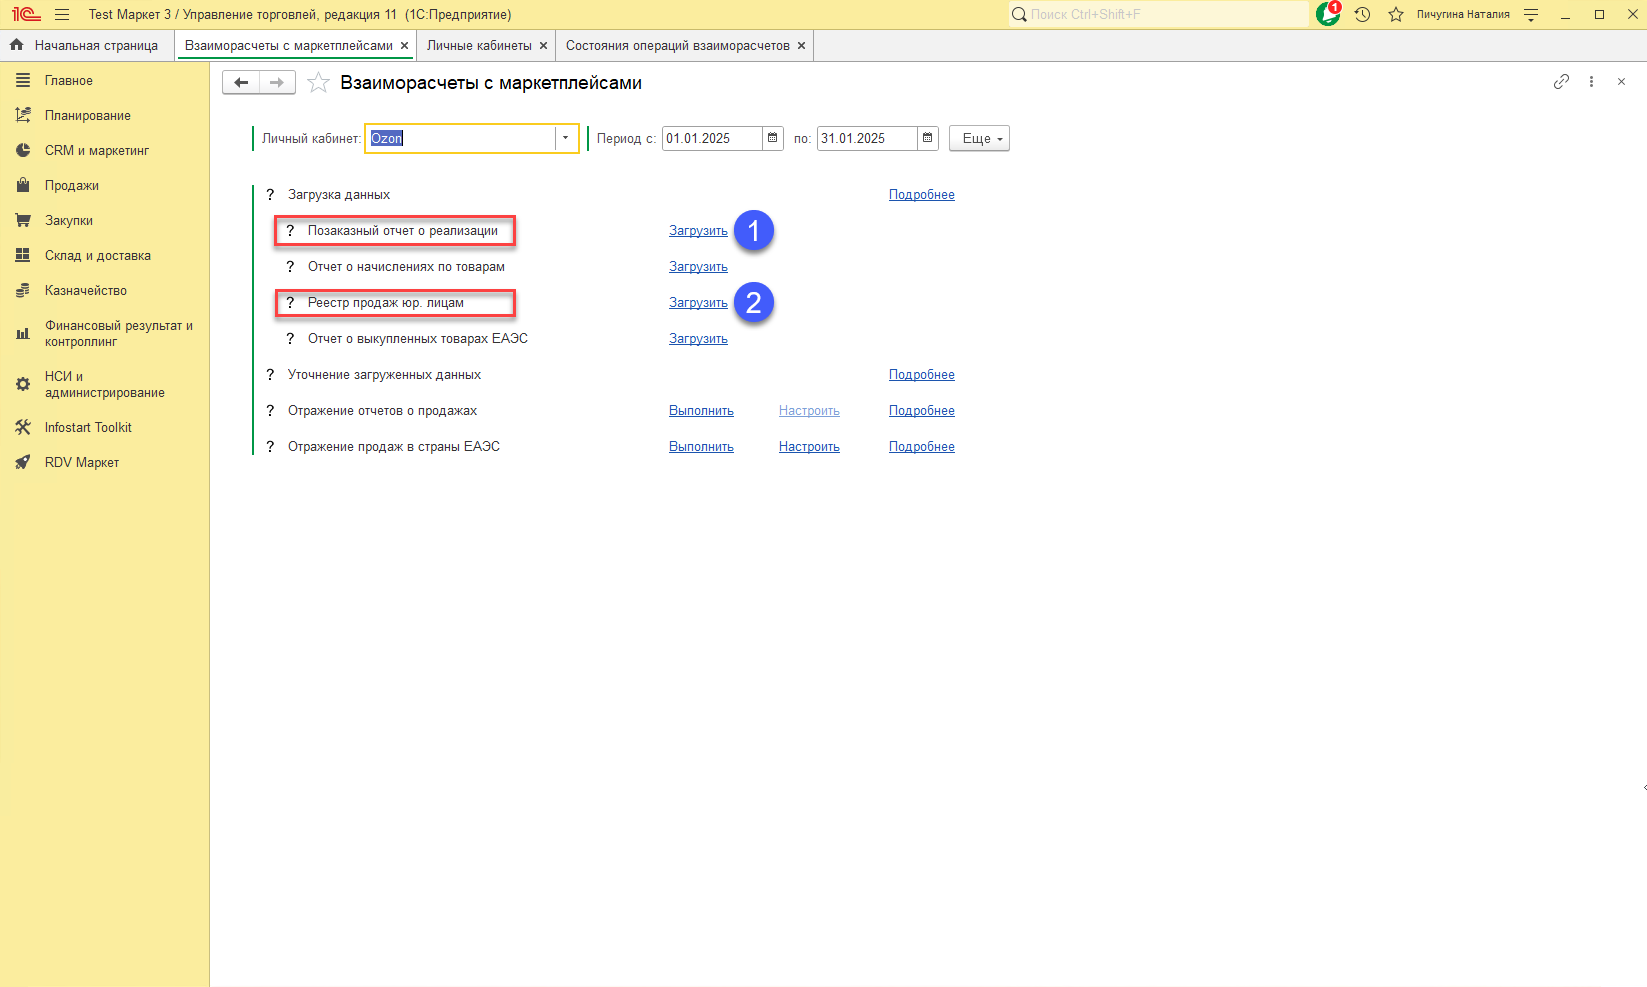Open the history clock icon
Viewport: 1647px width, 987px height.
(x=1362, y=14)
